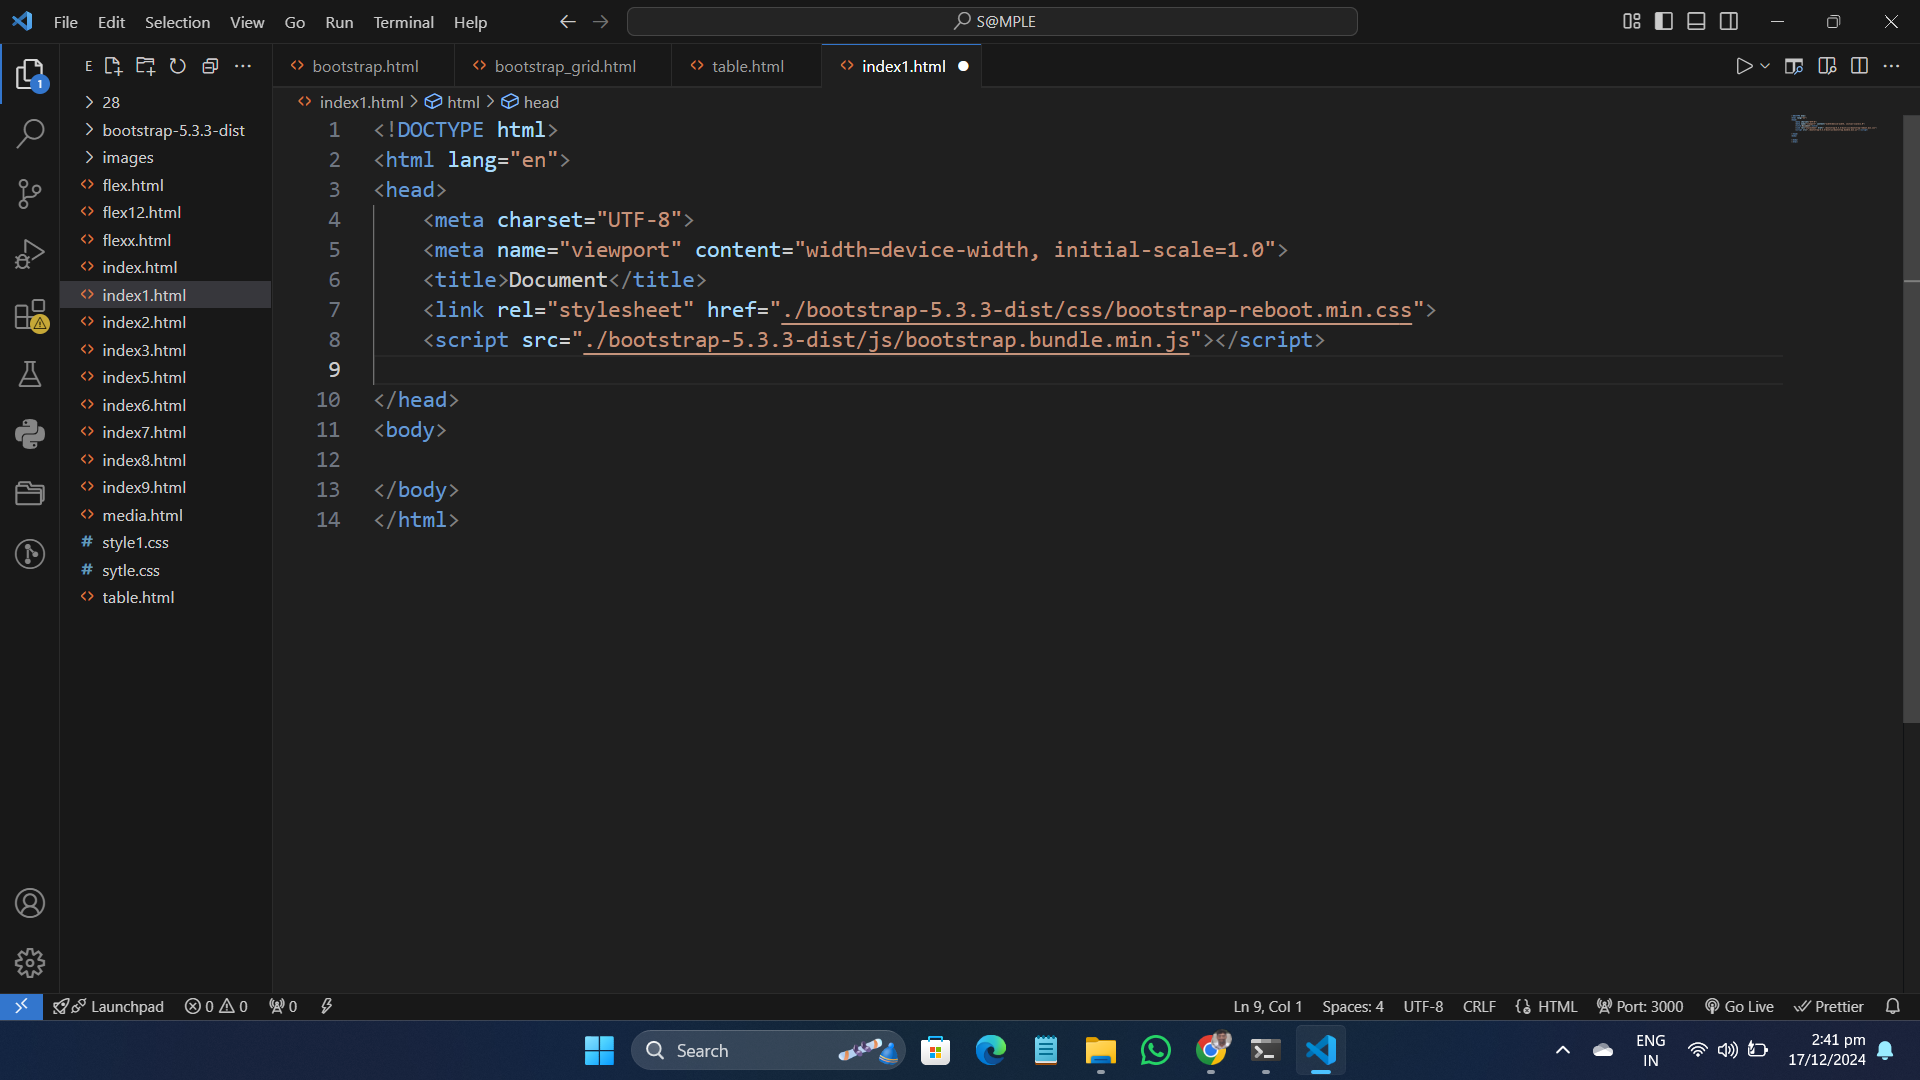Collapse all folders in Explorer
Viewport: 1920px width, 1080px height.
(x=210, y=66)
